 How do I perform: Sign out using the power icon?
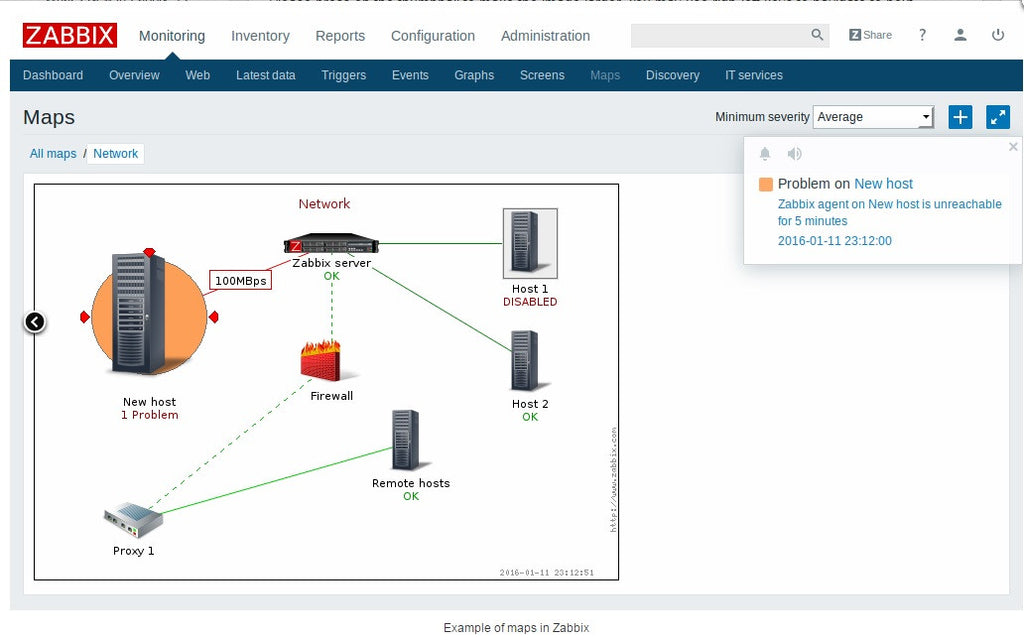997,35
